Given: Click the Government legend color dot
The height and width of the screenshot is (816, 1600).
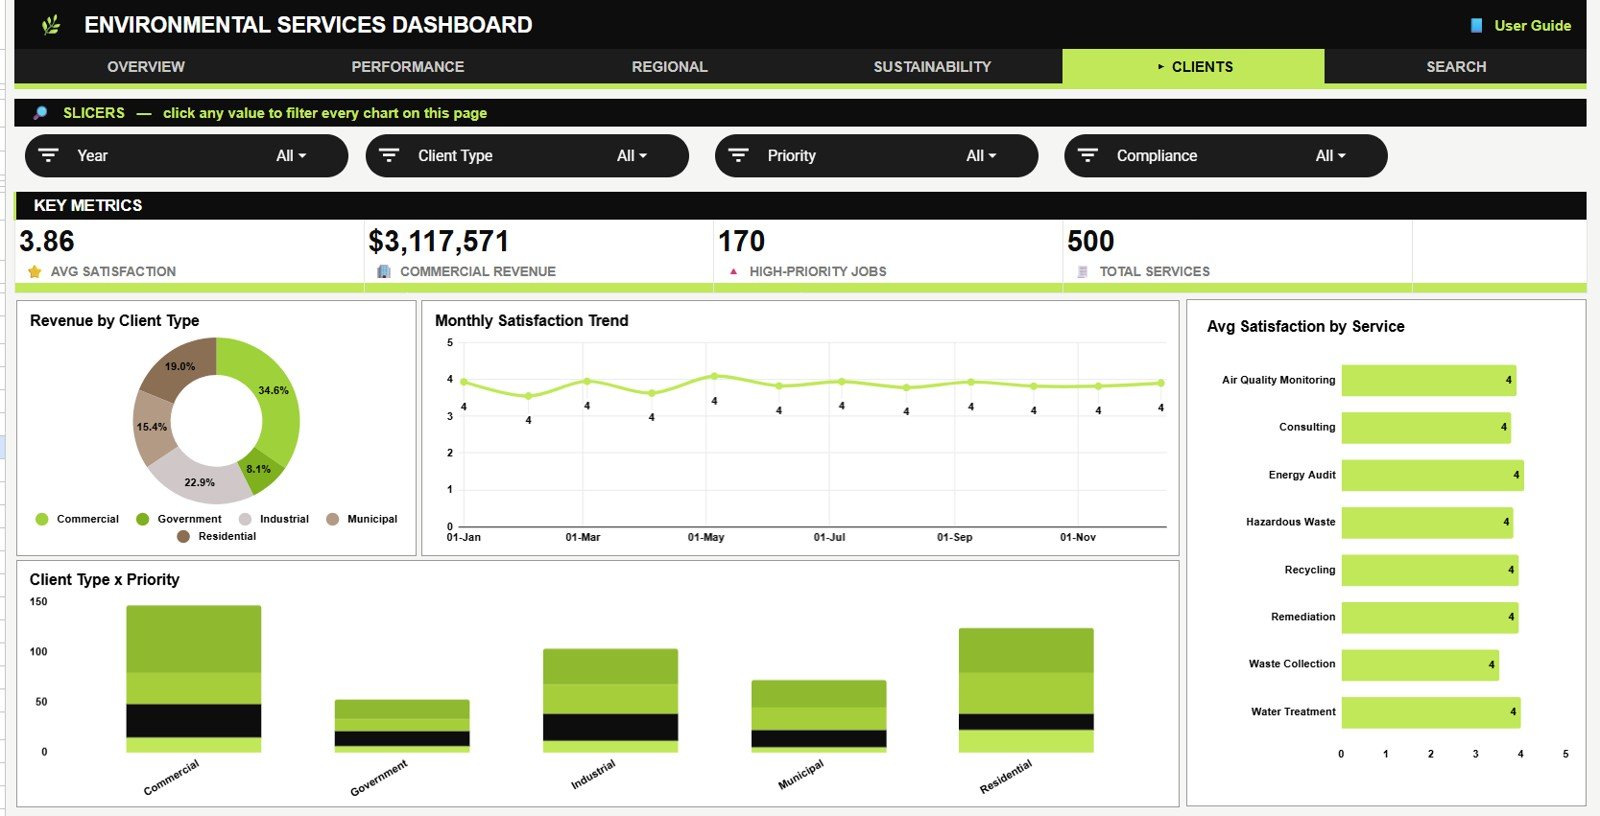Looking at the screenshot, I should click(x=142, y=519).
